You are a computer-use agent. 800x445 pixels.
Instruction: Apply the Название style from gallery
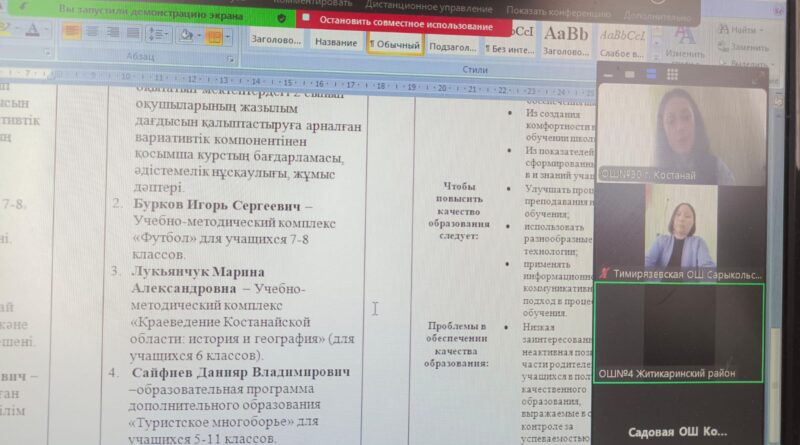[x=336, y=43]
